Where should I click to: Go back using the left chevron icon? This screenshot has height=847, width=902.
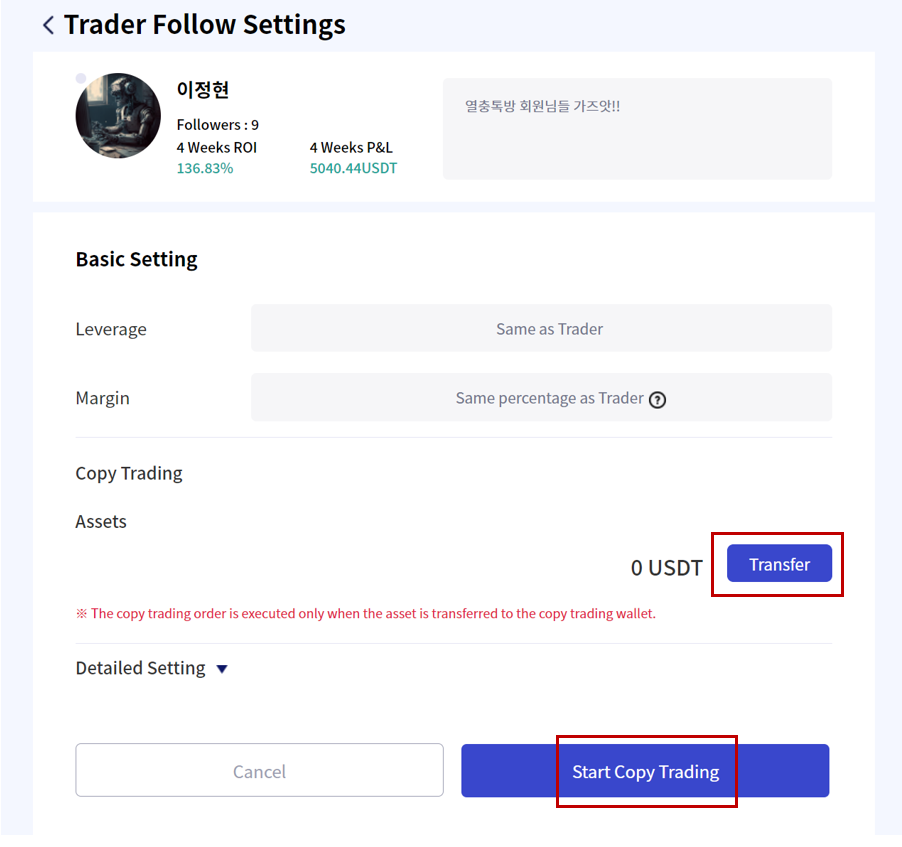tap(48, 25)
